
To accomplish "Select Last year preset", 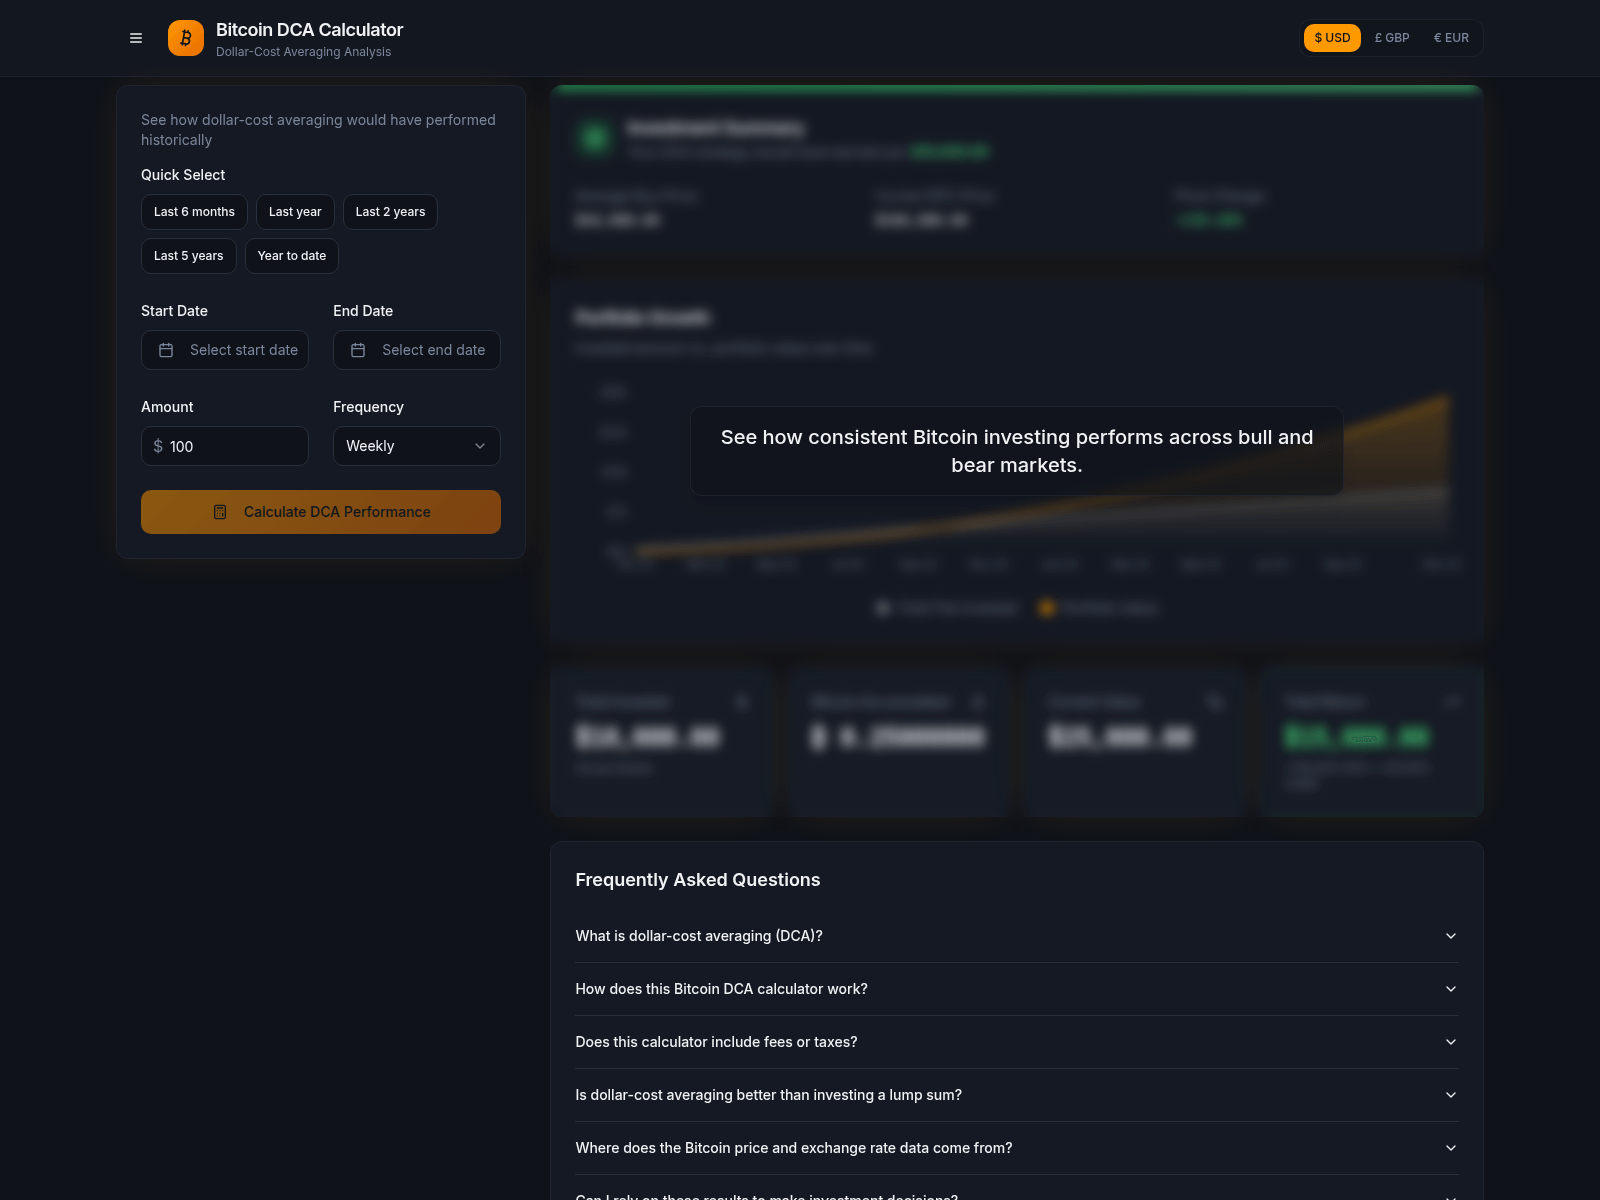I will click(x=295, y=212).
